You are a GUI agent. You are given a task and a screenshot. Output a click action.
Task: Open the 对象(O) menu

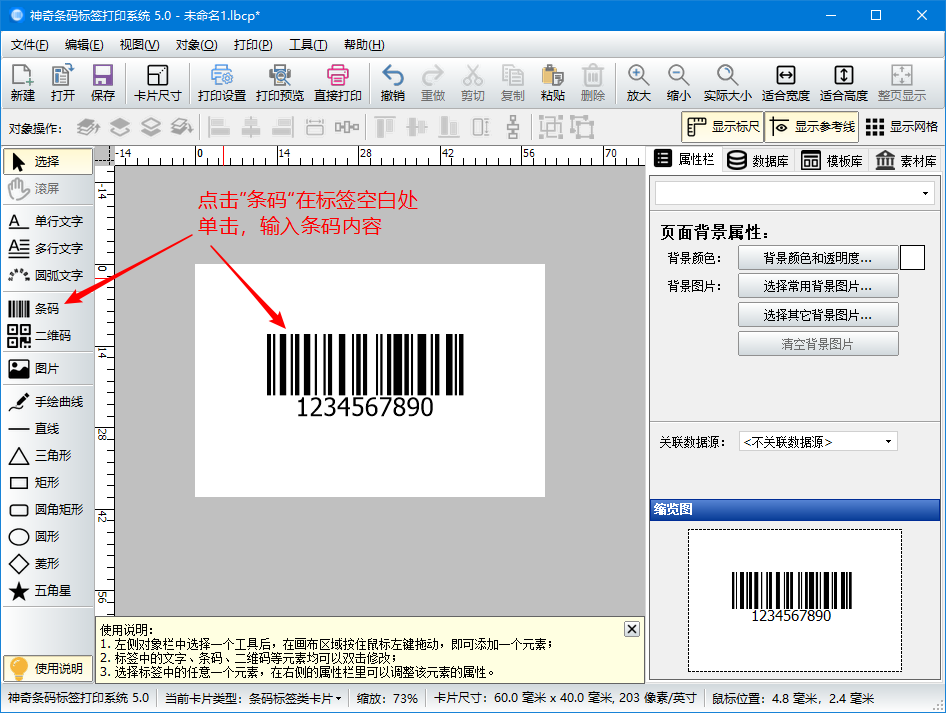coord(196,45)
